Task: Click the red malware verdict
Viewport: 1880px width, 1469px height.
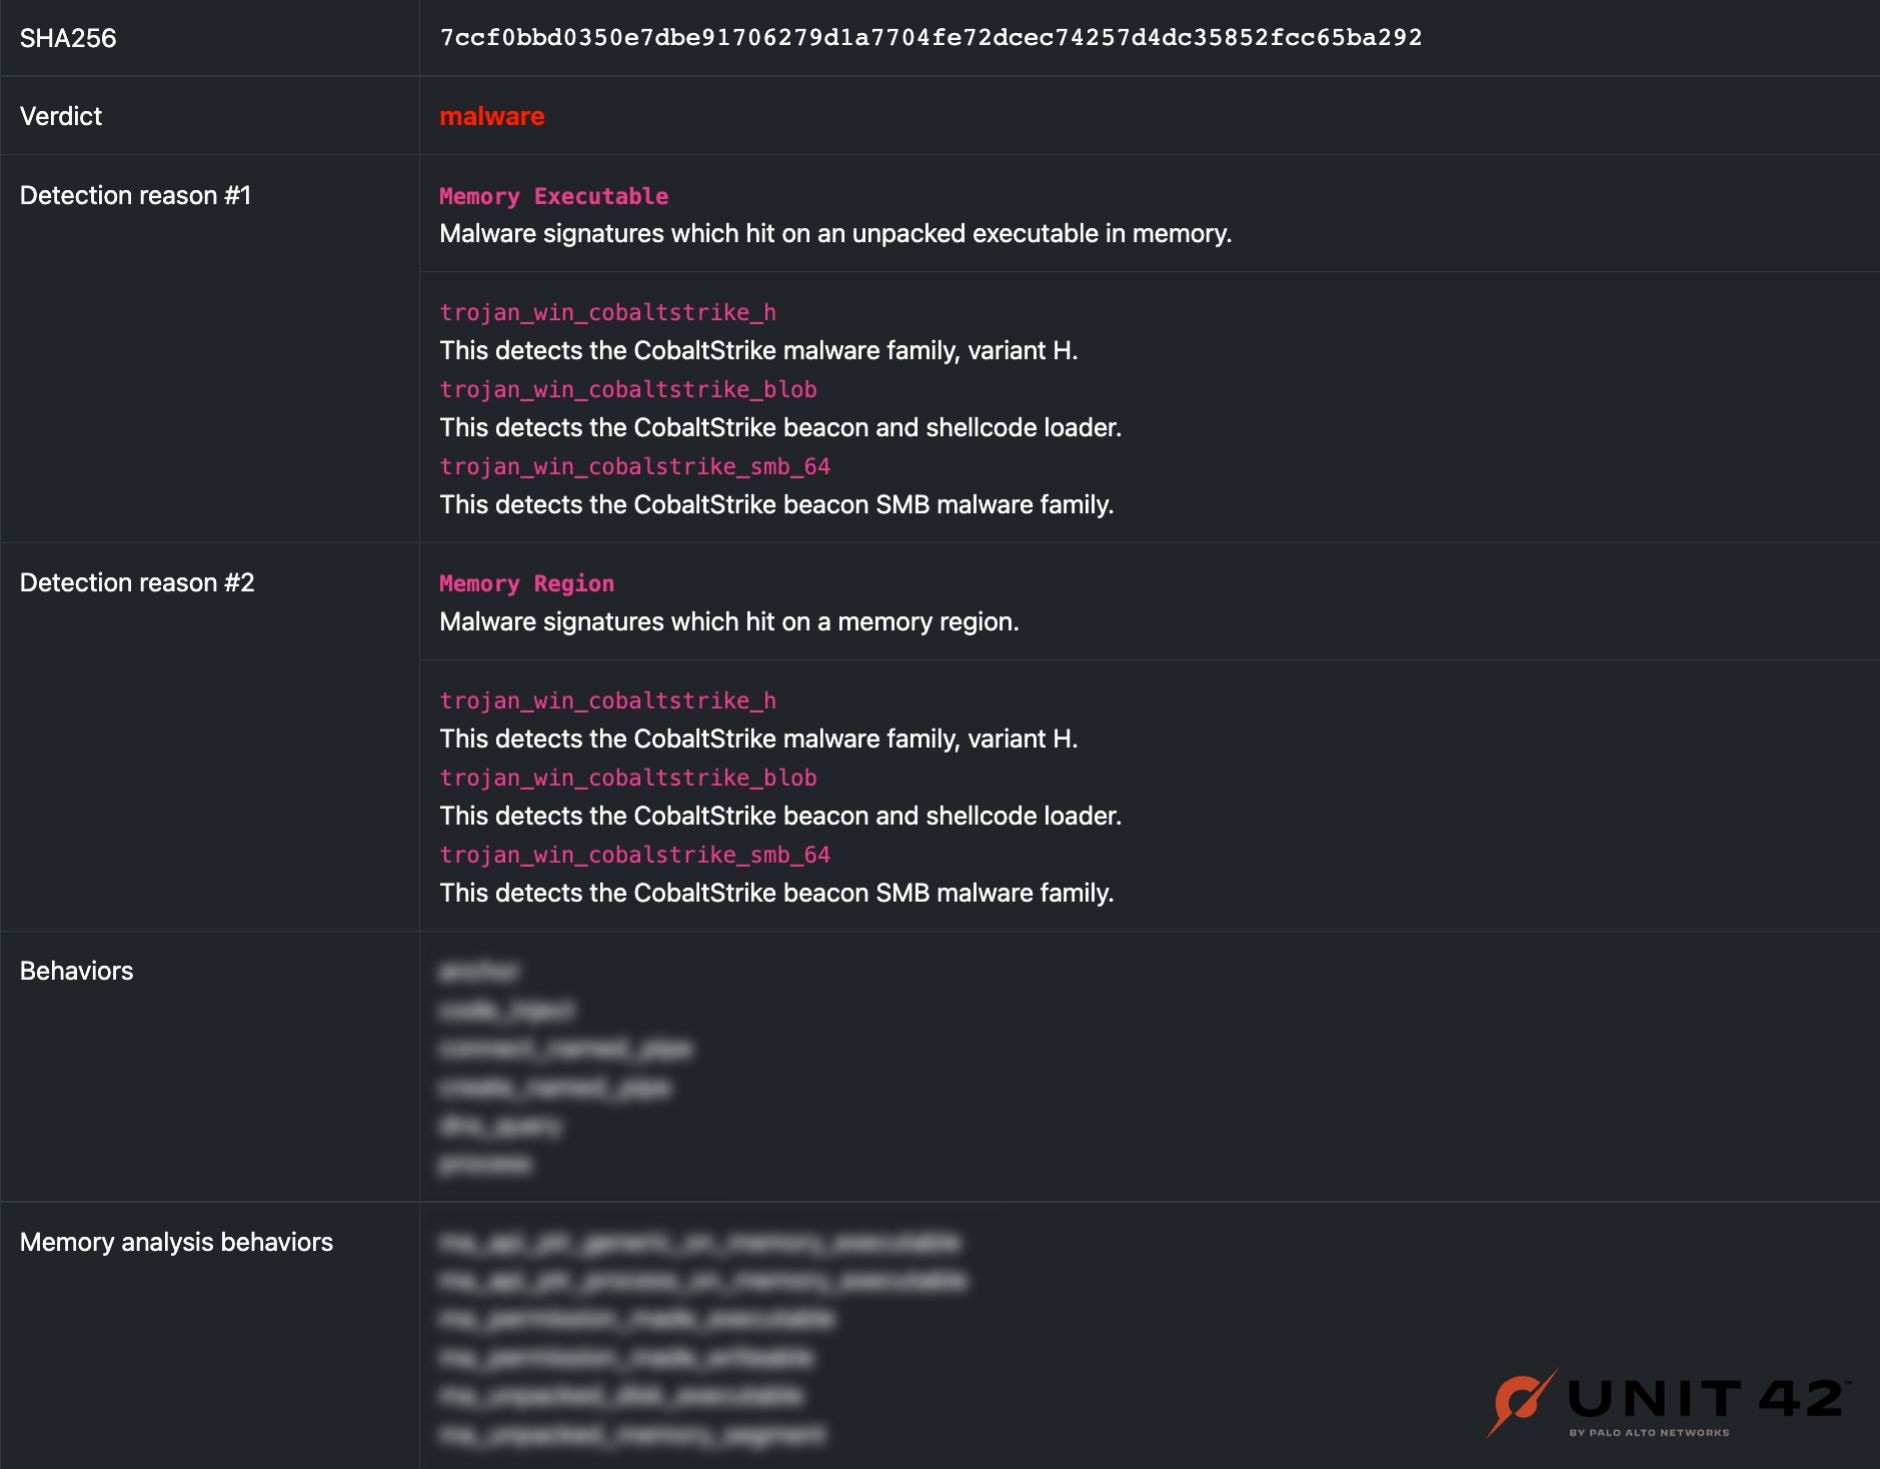Action: point(492,116)
